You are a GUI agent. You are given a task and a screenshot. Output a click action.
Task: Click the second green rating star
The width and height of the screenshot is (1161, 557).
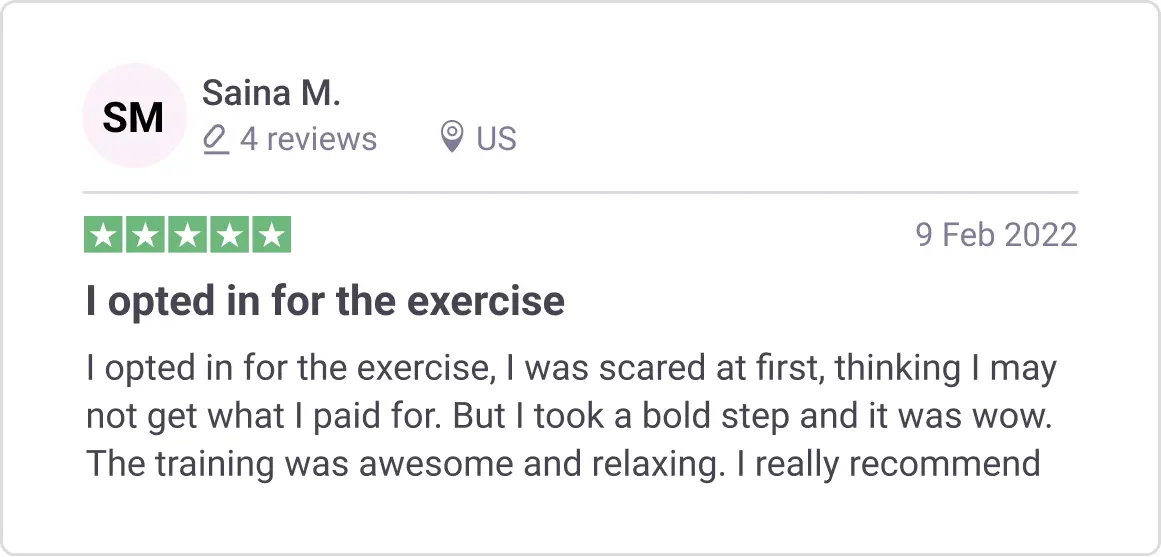(x=146, y=235)
